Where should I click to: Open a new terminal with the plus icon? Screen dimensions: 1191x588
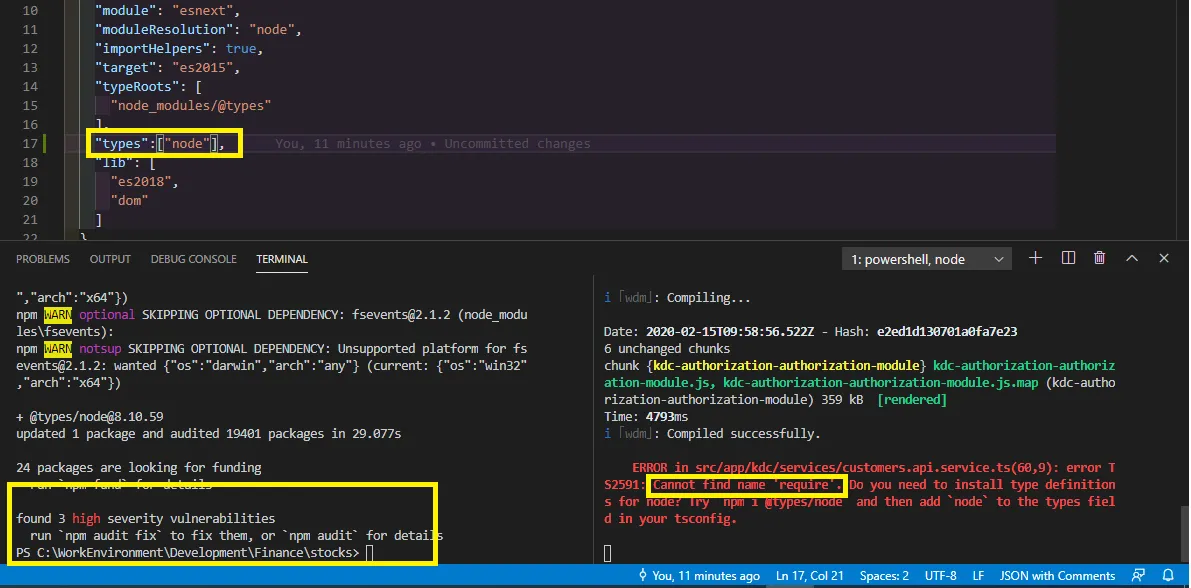pyautogui.click(x=1035, y=258)
